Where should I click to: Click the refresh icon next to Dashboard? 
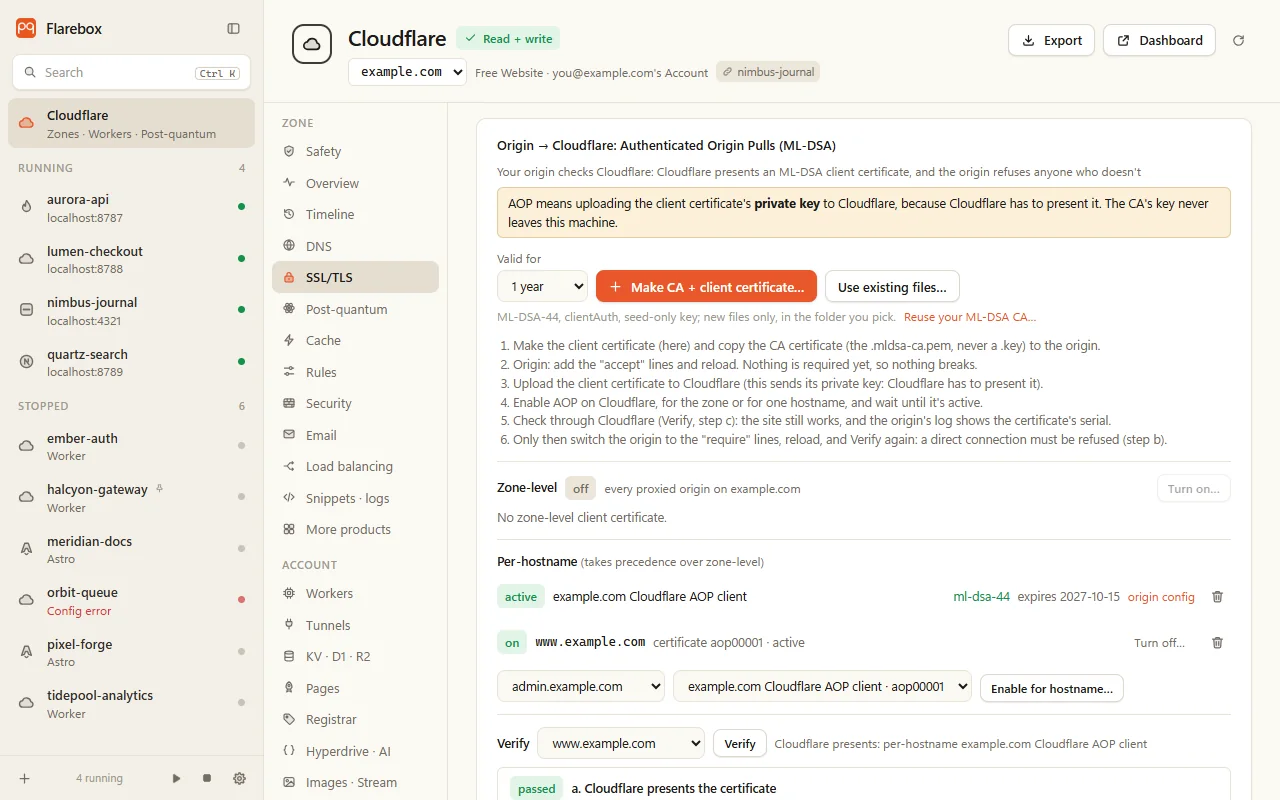pyautogui.click(x=1239, y=41)
